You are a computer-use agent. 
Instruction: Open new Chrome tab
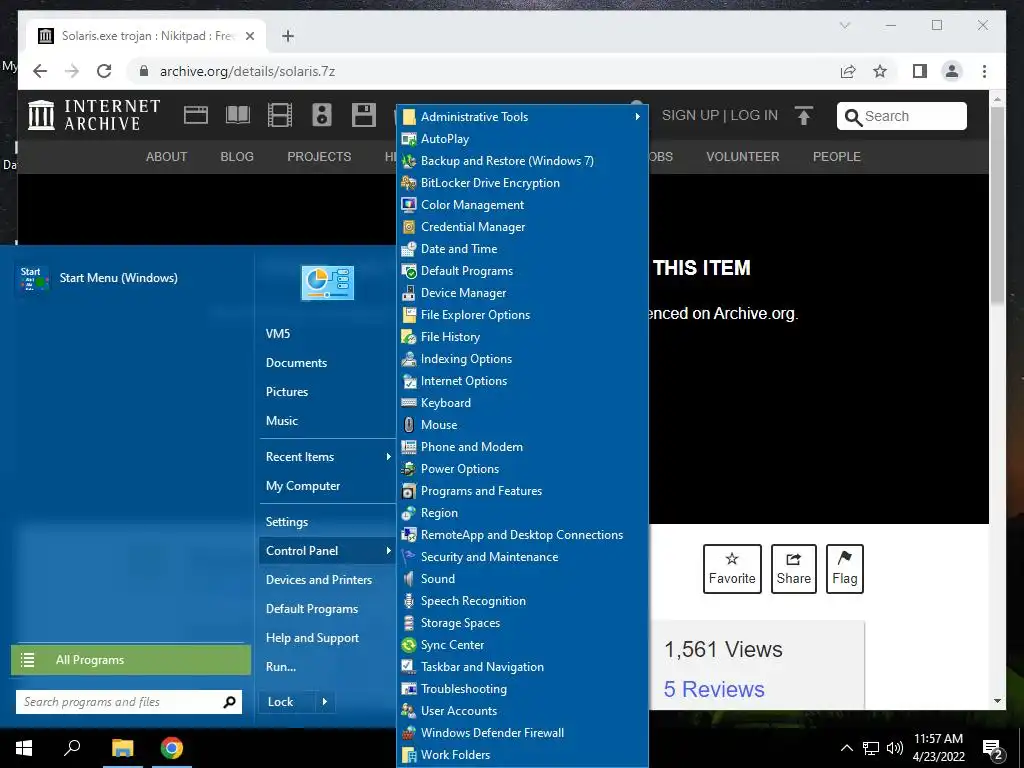(x=288, y=36)
